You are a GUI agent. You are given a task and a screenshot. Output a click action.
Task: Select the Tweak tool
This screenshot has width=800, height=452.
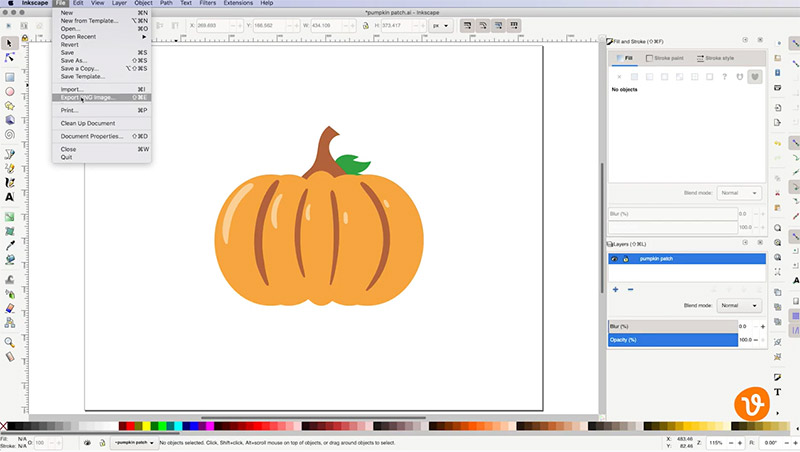coord(9,280)
